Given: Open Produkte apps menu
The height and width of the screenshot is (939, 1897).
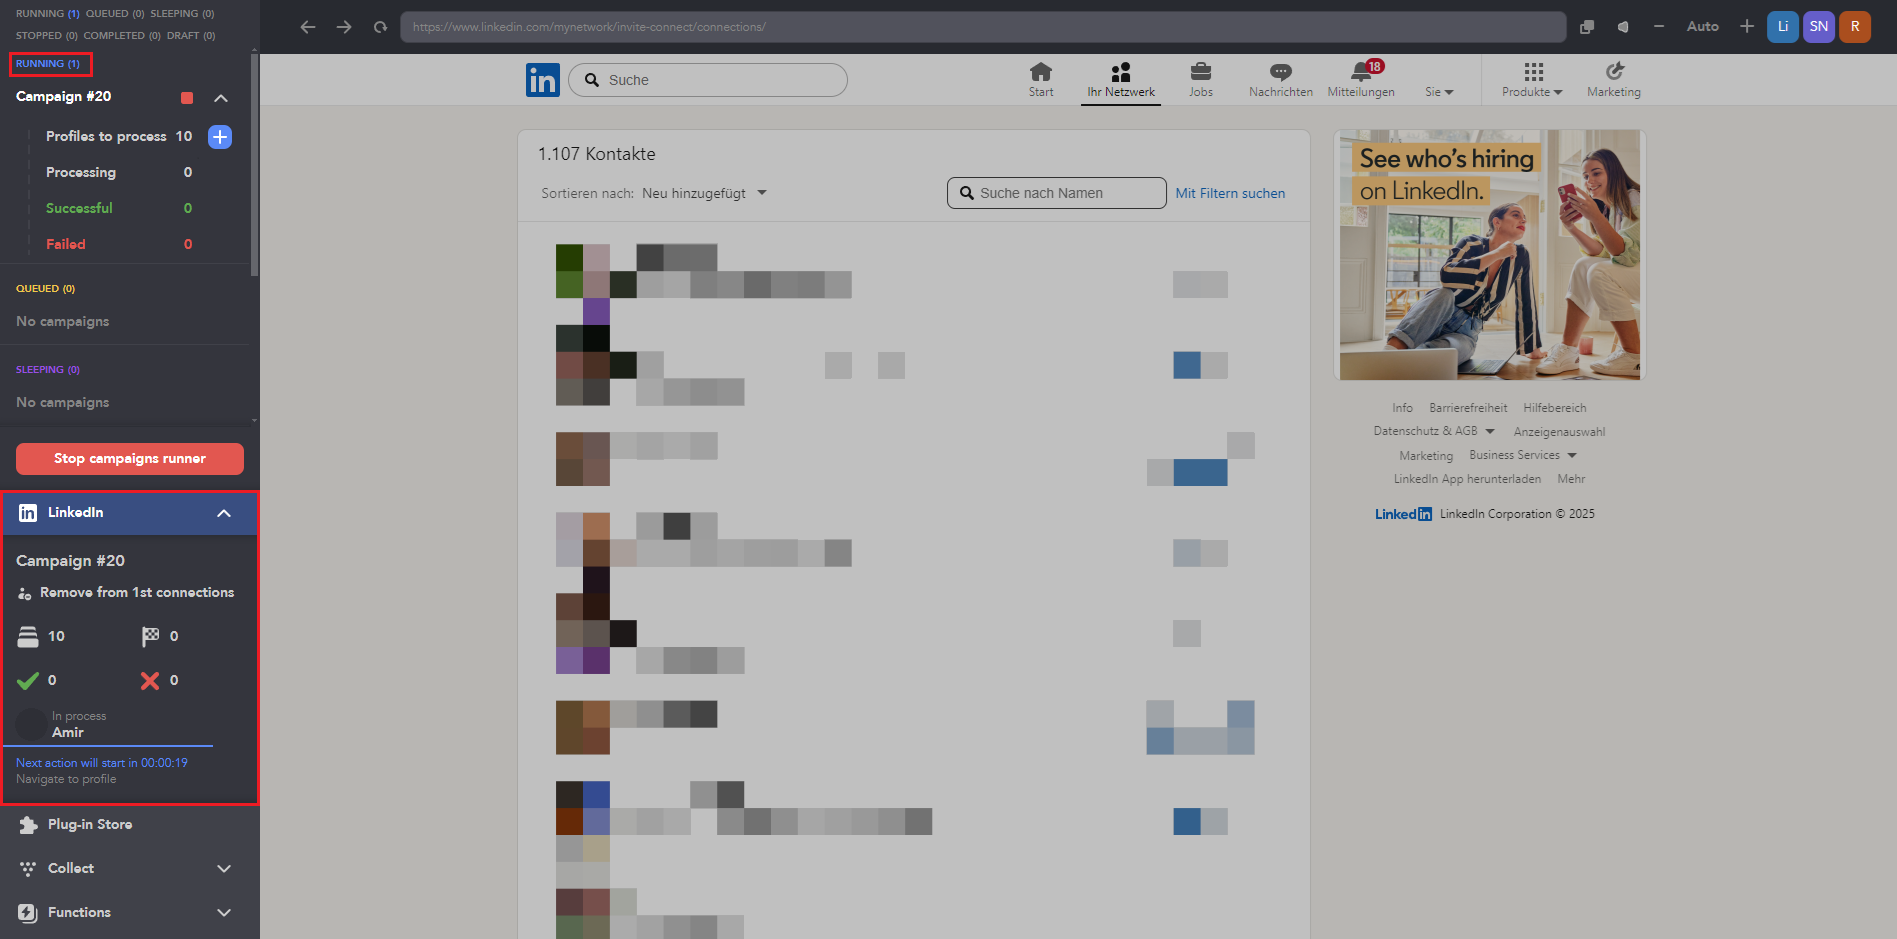Looking at the screenshot, I should (1532, 79).
